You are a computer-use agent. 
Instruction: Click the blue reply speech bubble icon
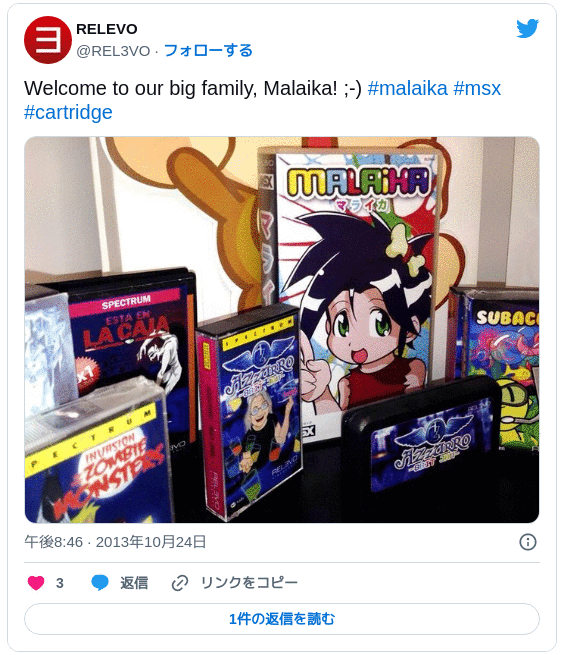(x=100, y=583)
